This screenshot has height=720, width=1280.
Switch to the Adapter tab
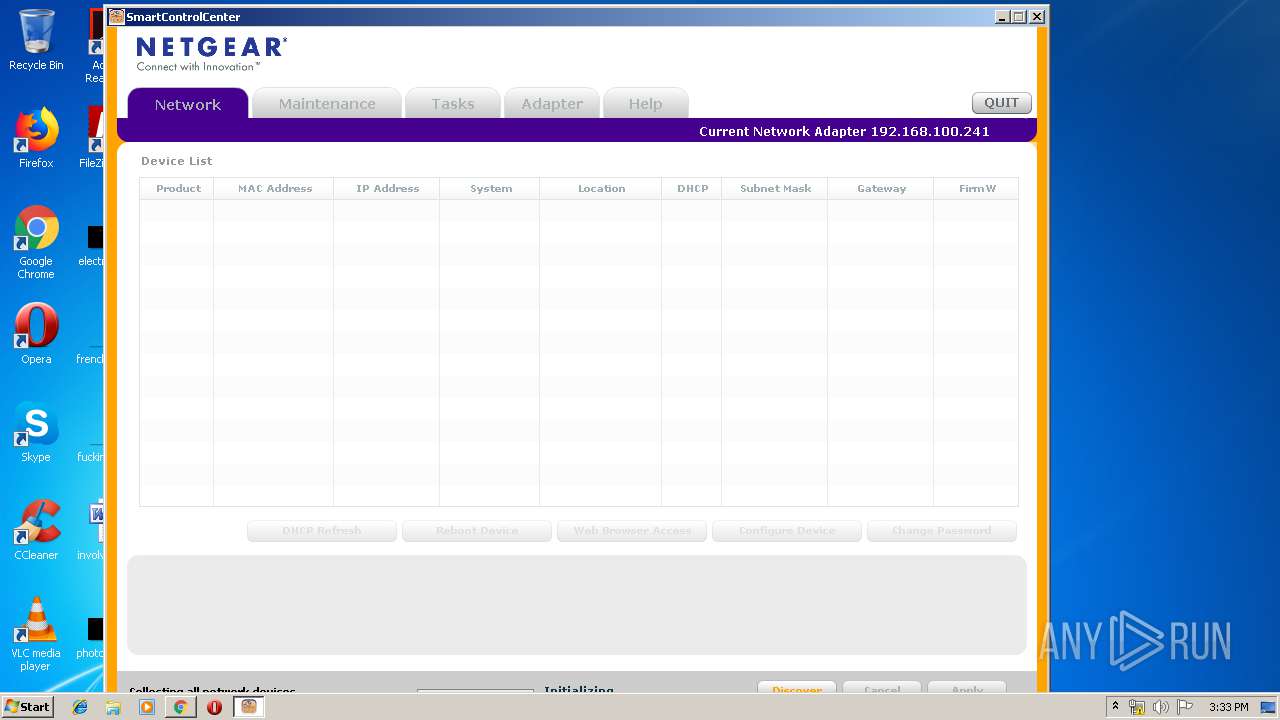(552, 104)
